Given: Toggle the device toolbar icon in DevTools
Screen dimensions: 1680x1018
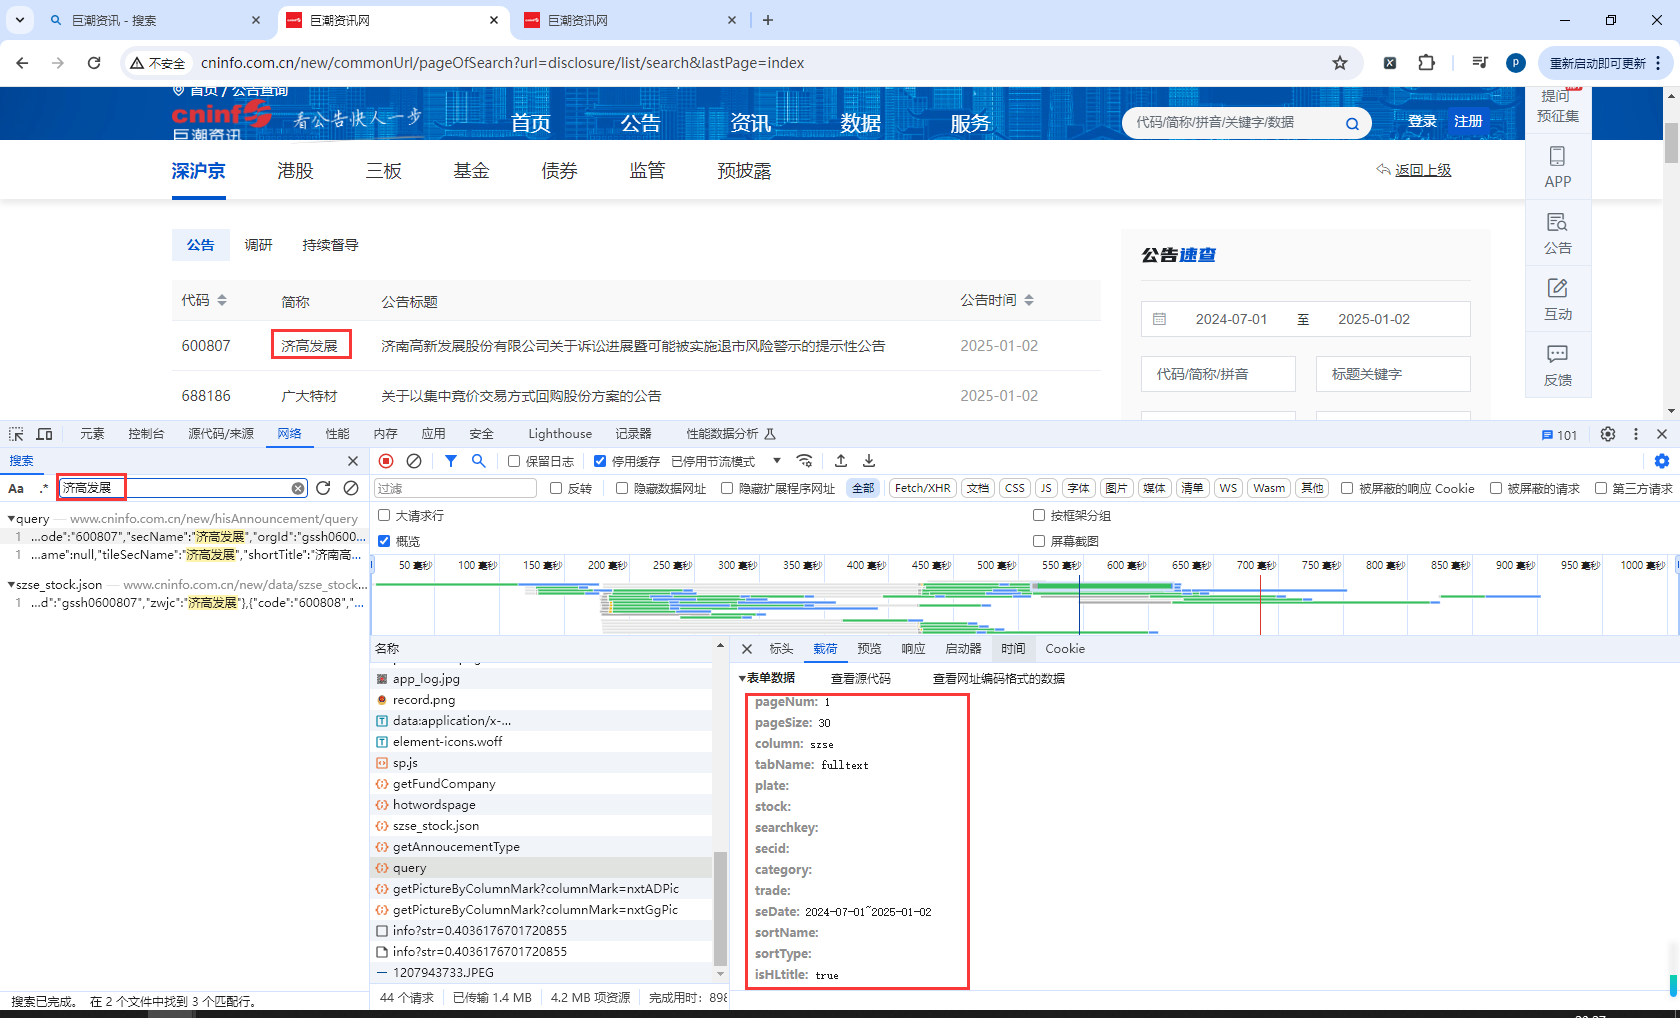Looking at the screenshot, I should (44, 434).
